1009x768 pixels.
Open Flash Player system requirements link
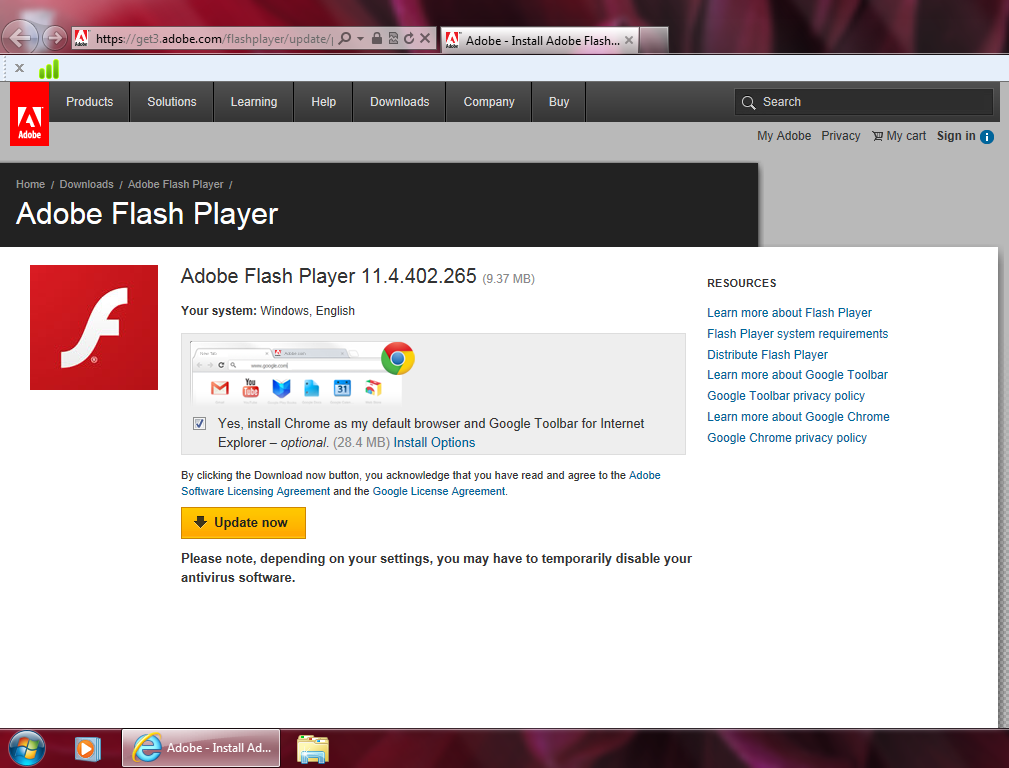[x=797, y=334]
